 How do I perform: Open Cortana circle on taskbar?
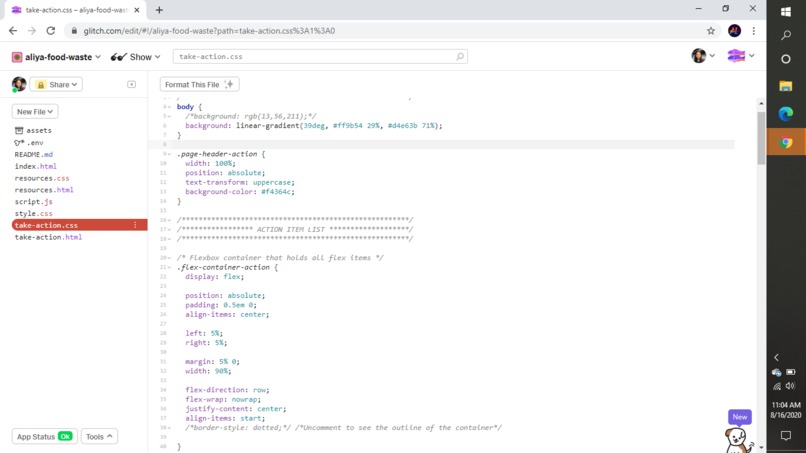pos(786,59)
